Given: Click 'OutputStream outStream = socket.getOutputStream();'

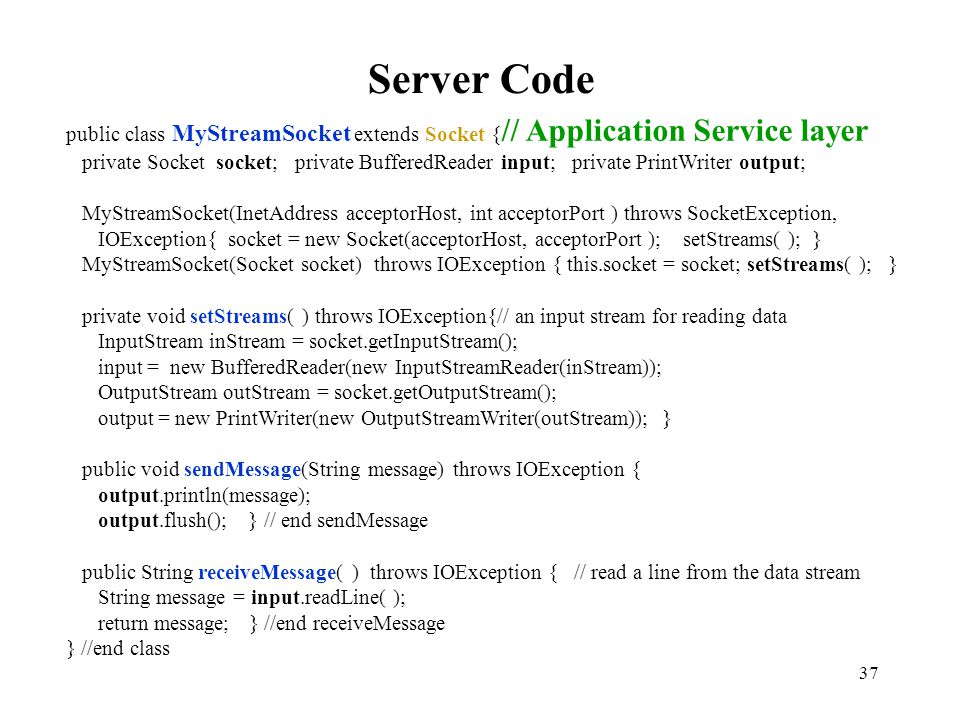Looking at the screenshot, I should click(x=327, y=392).
